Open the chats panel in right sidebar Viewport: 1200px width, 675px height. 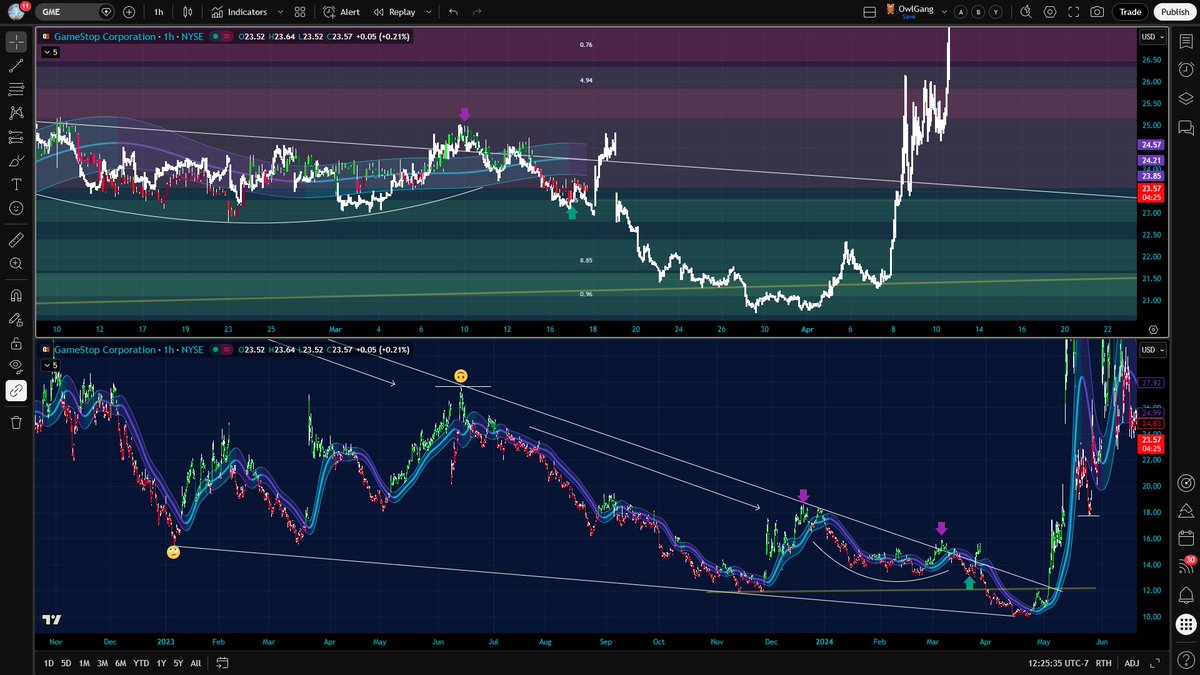coord(1185,127)
